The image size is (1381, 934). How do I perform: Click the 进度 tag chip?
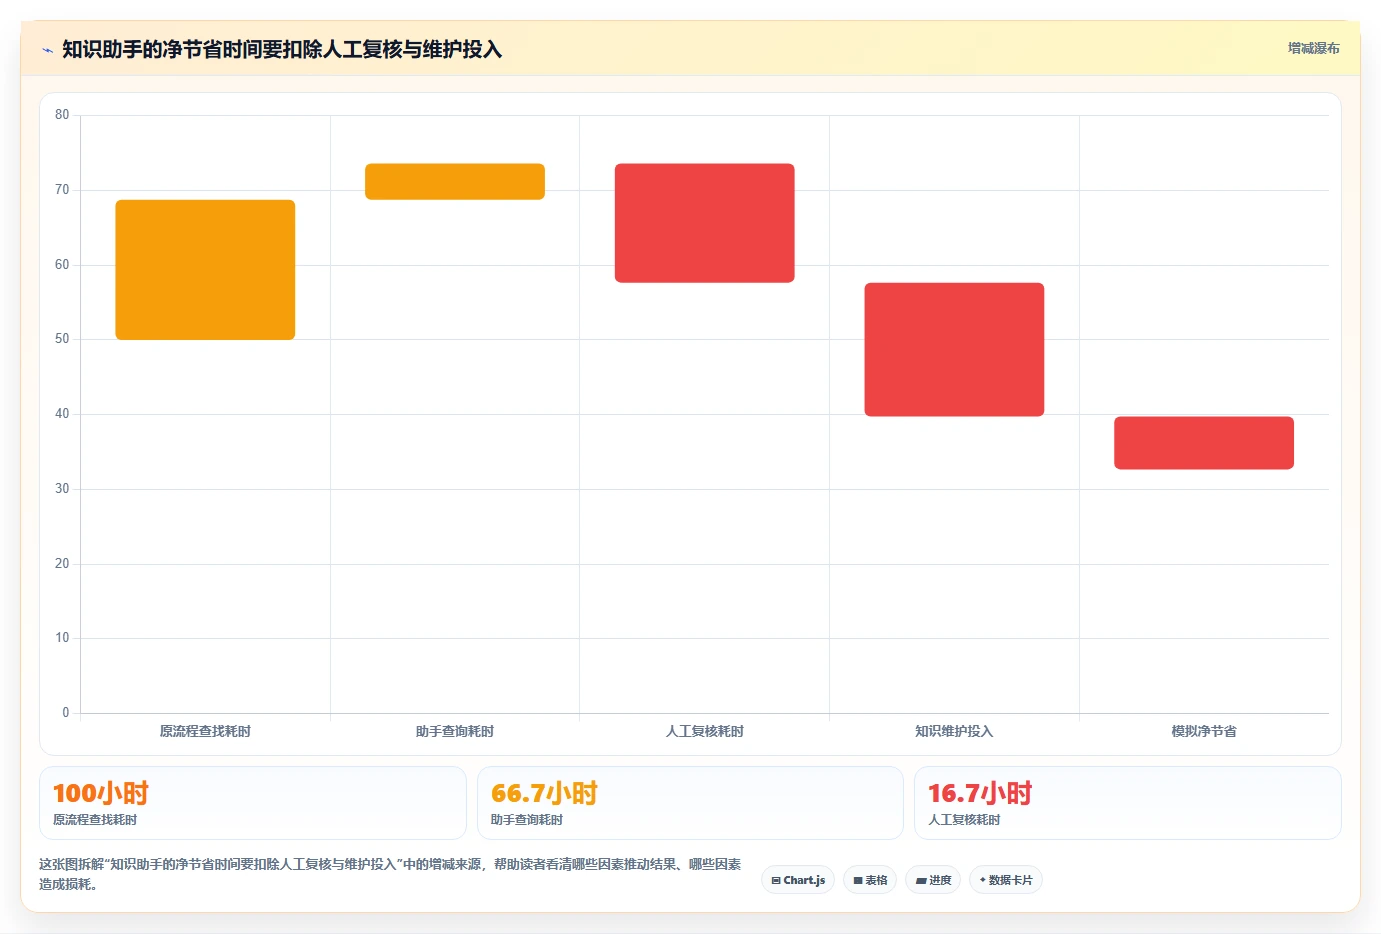[933, 880]
